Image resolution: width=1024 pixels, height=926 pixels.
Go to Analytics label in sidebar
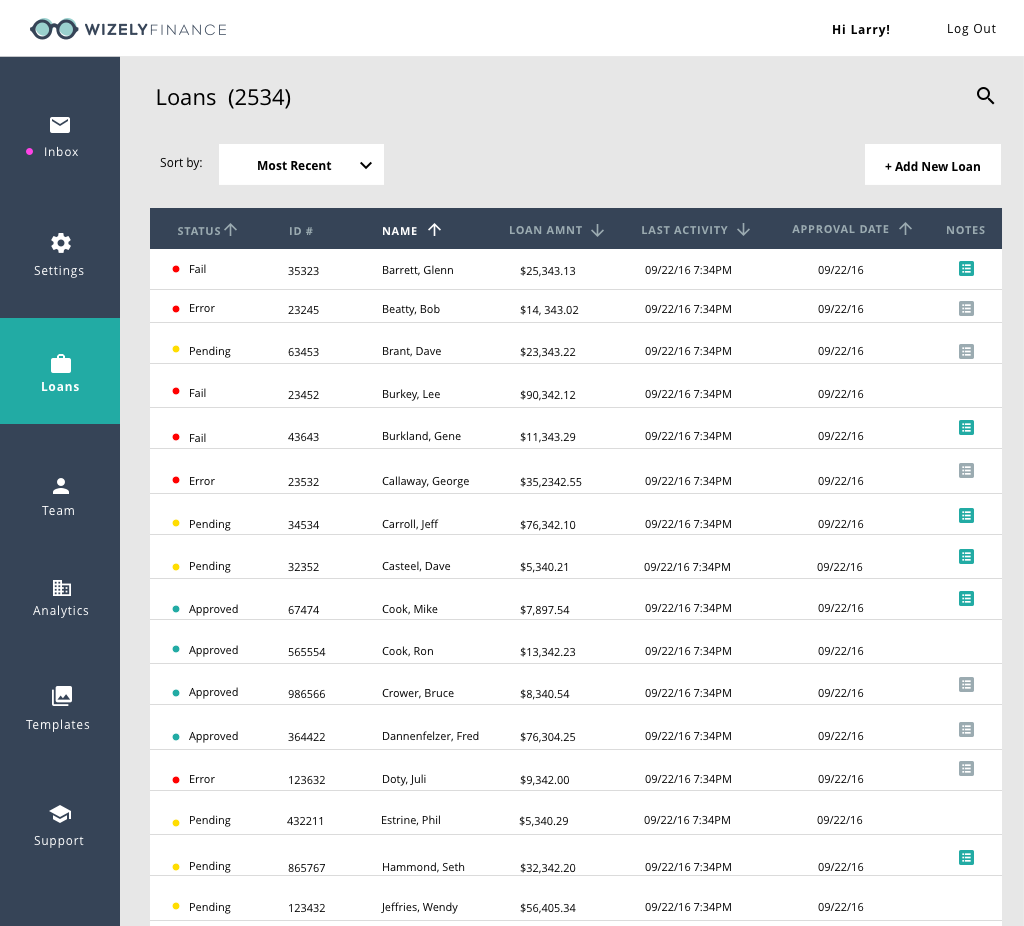[x=61, y=611]
